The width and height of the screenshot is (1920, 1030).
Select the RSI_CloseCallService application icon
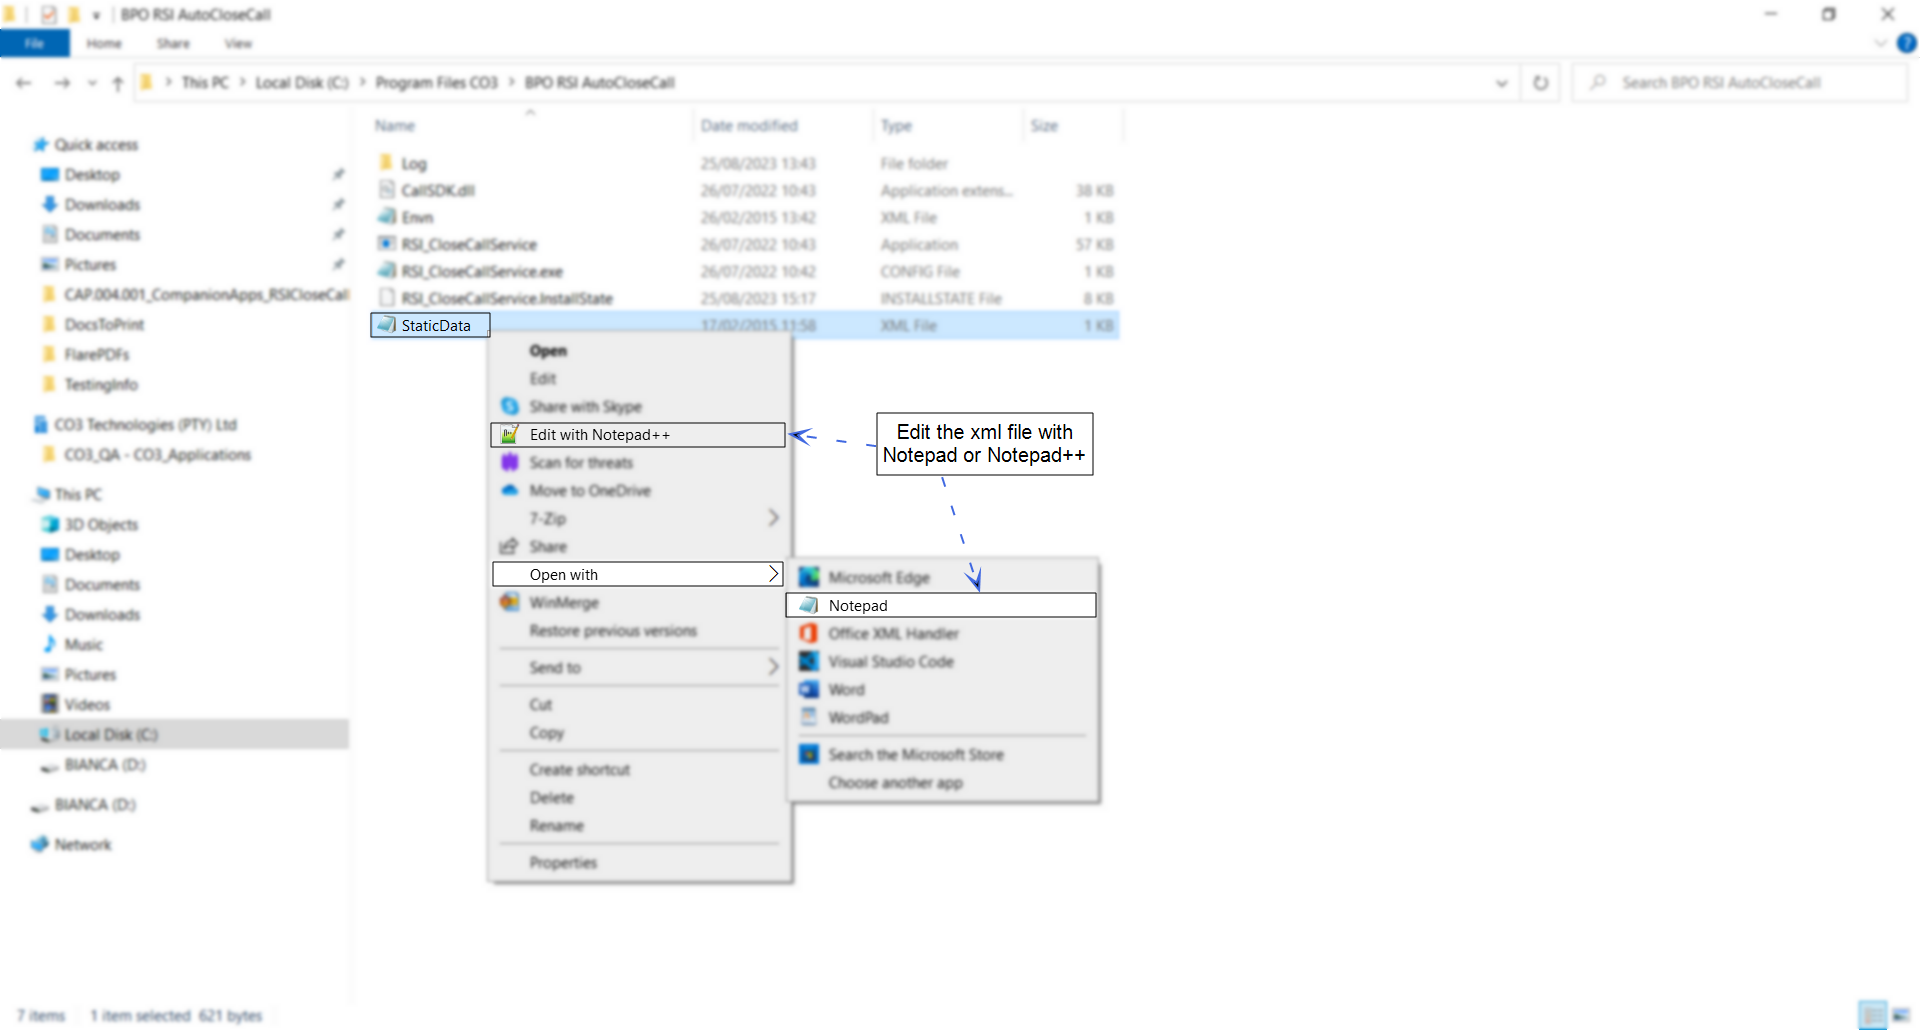click(386, 244)
